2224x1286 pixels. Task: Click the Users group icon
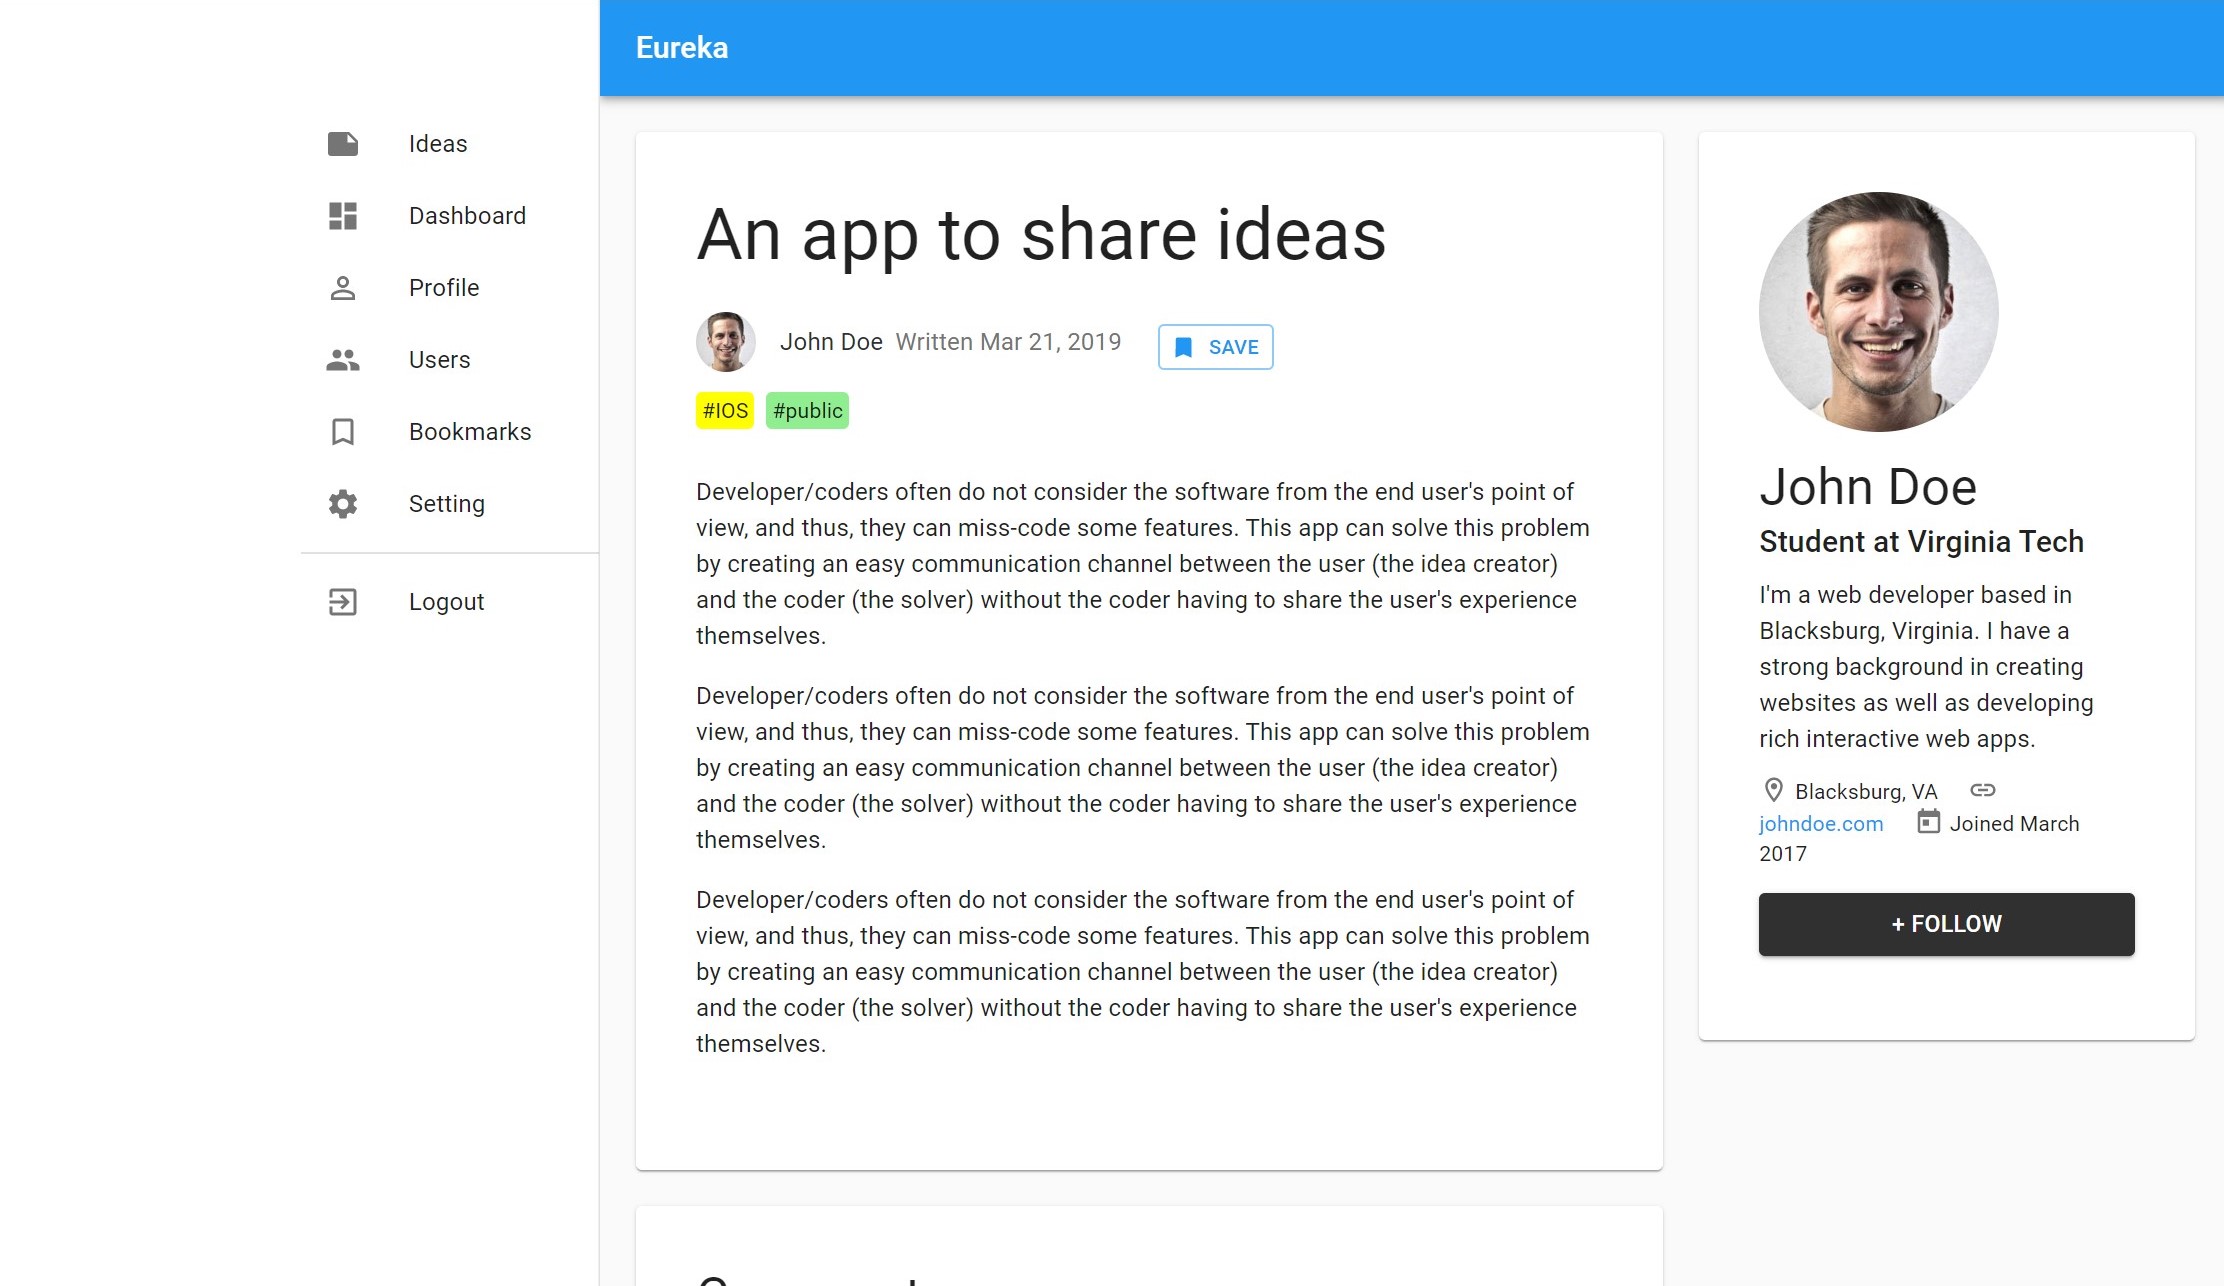coord(342,360)
